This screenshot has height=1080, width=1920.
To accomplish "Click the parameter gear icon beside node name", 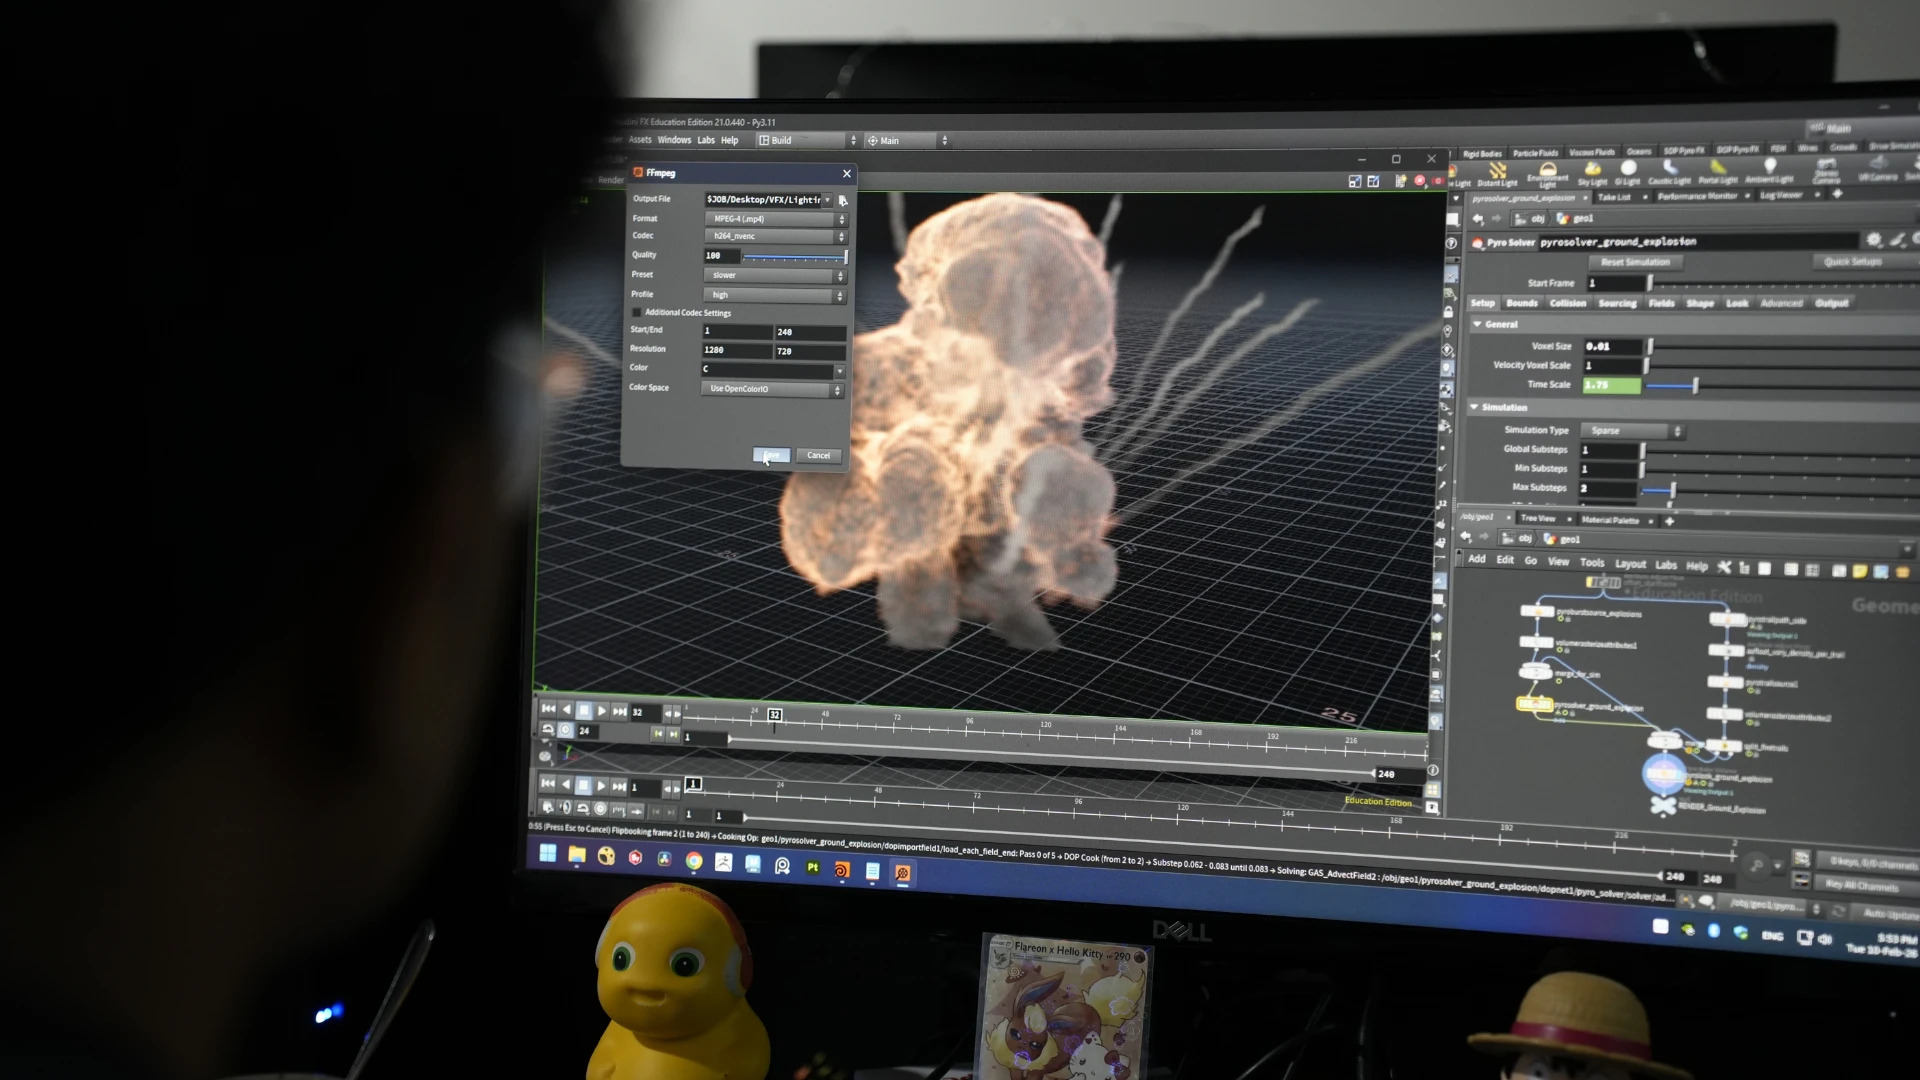I will (x=1873, y=240).
